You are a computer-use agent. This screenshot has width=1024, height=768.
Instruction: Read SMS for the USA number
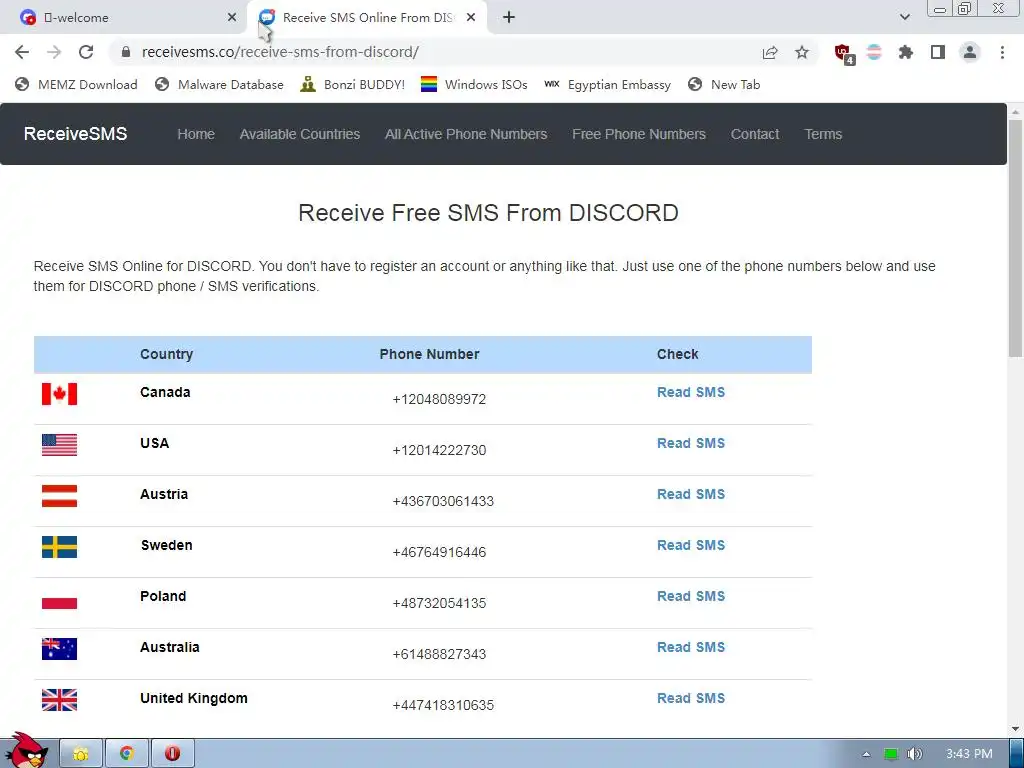coord(691,443)
